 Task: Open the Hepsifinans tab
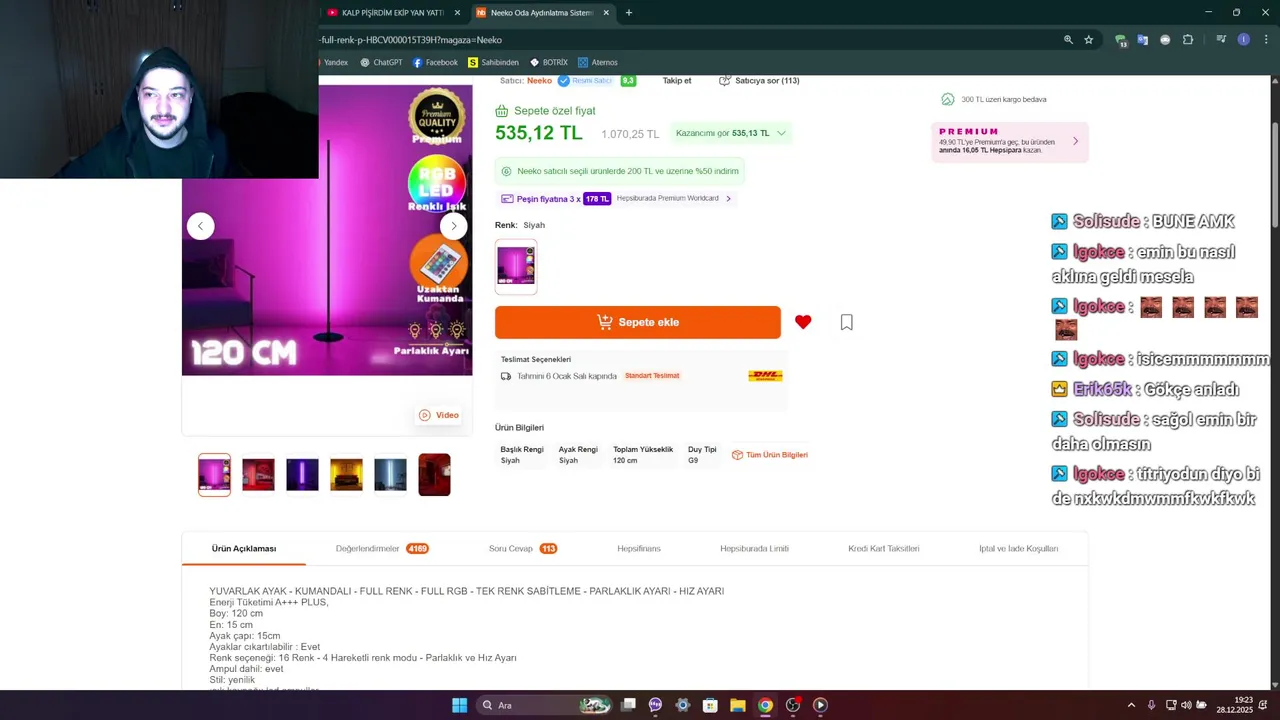[639, 549]
